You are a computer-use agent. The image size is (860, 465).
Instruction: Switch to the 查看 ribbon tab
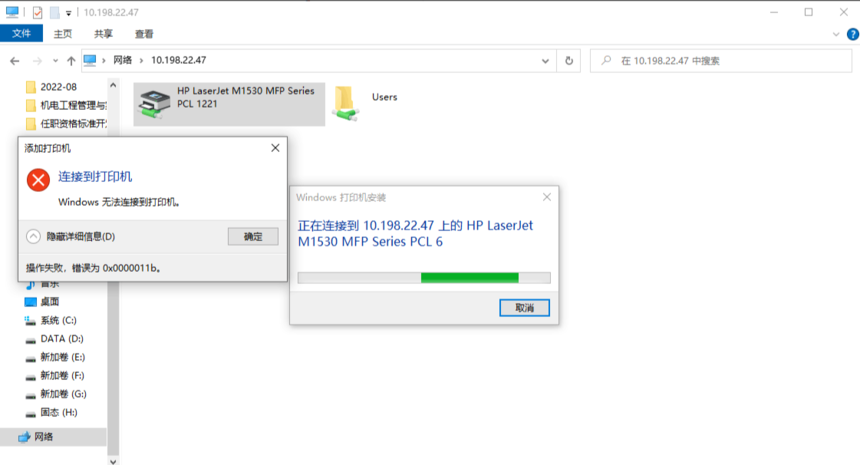click(144, 34)
